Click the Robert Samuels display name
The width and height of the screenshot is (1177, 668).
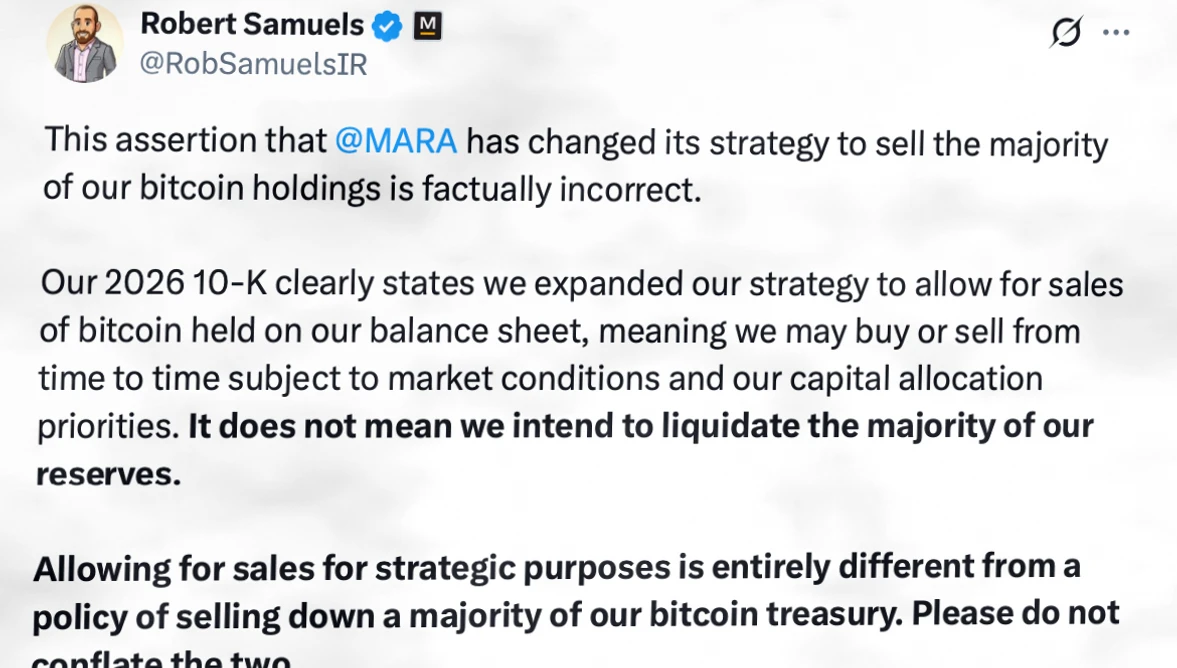pyautogui.click(x=250, y=24)
